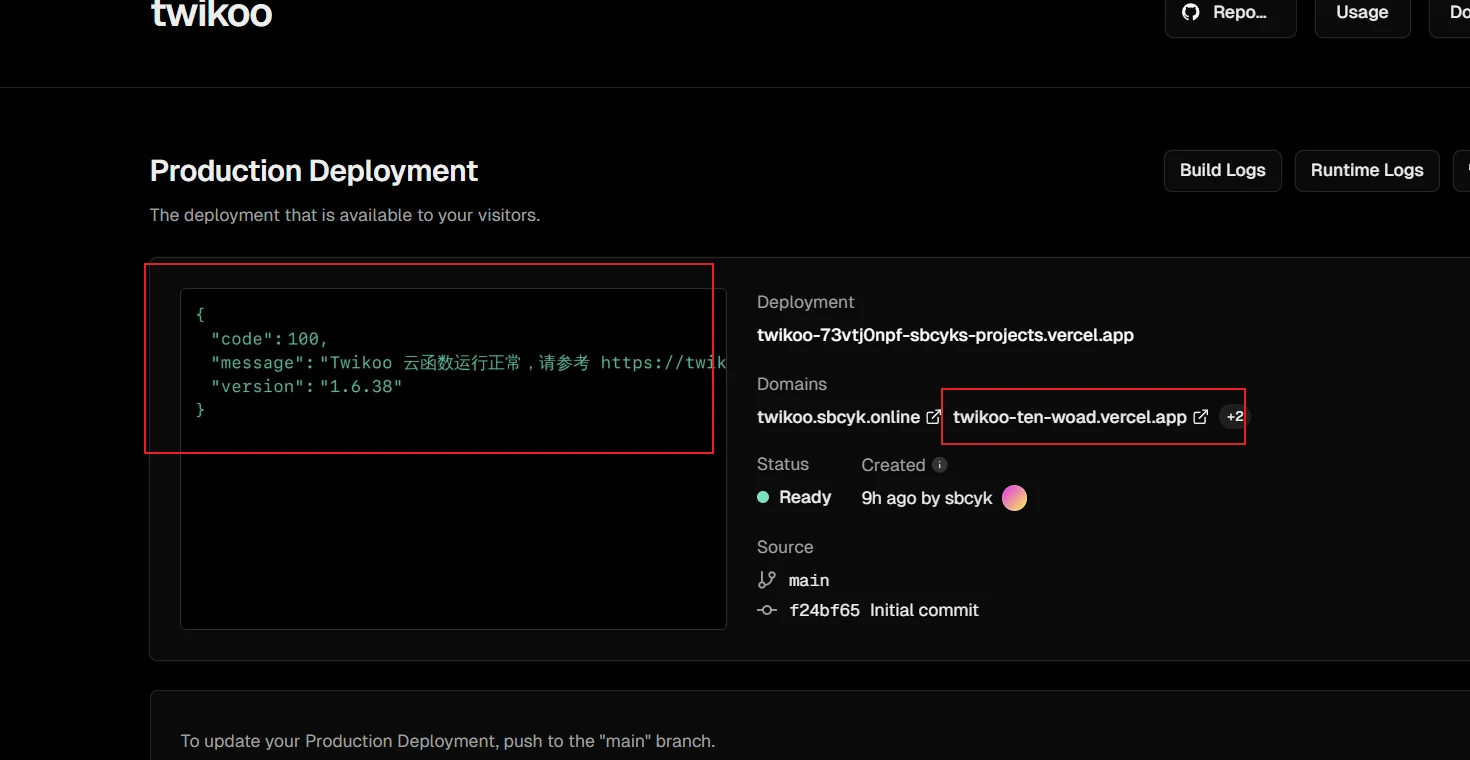Open the twikoo-73vtj0npf deployment URL
Screen dimensions: 1470x760
click(x=945, y=335)
